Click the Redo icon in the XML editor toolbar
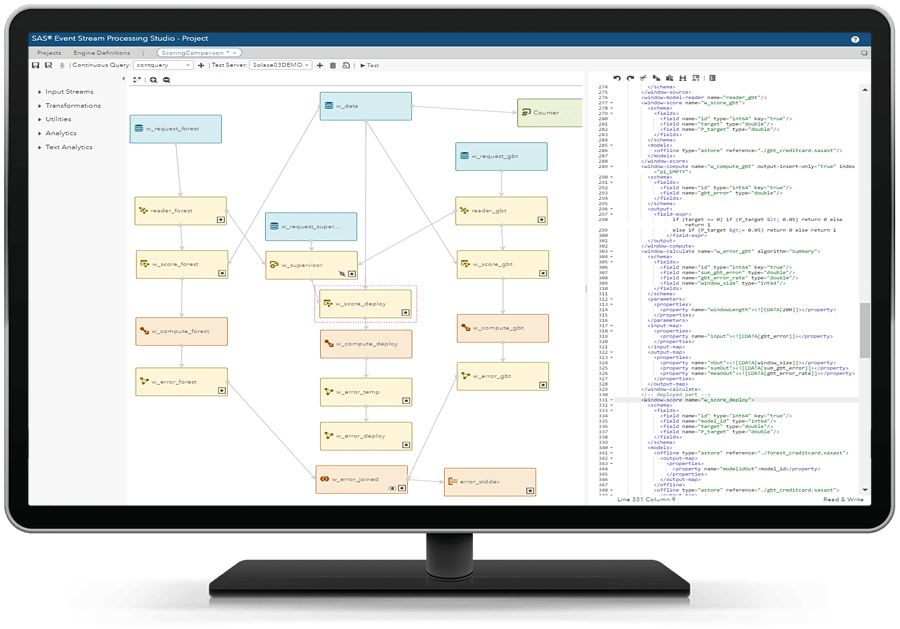Viewport: 900px width, 629px height. coord(630,77)
